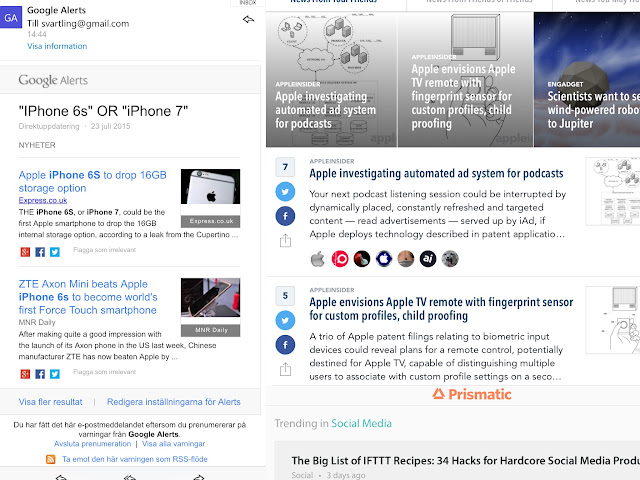This screenshot has height=480, width=640.
Task: Share podcast ad article on Facebook
Action: click(285, 216)
